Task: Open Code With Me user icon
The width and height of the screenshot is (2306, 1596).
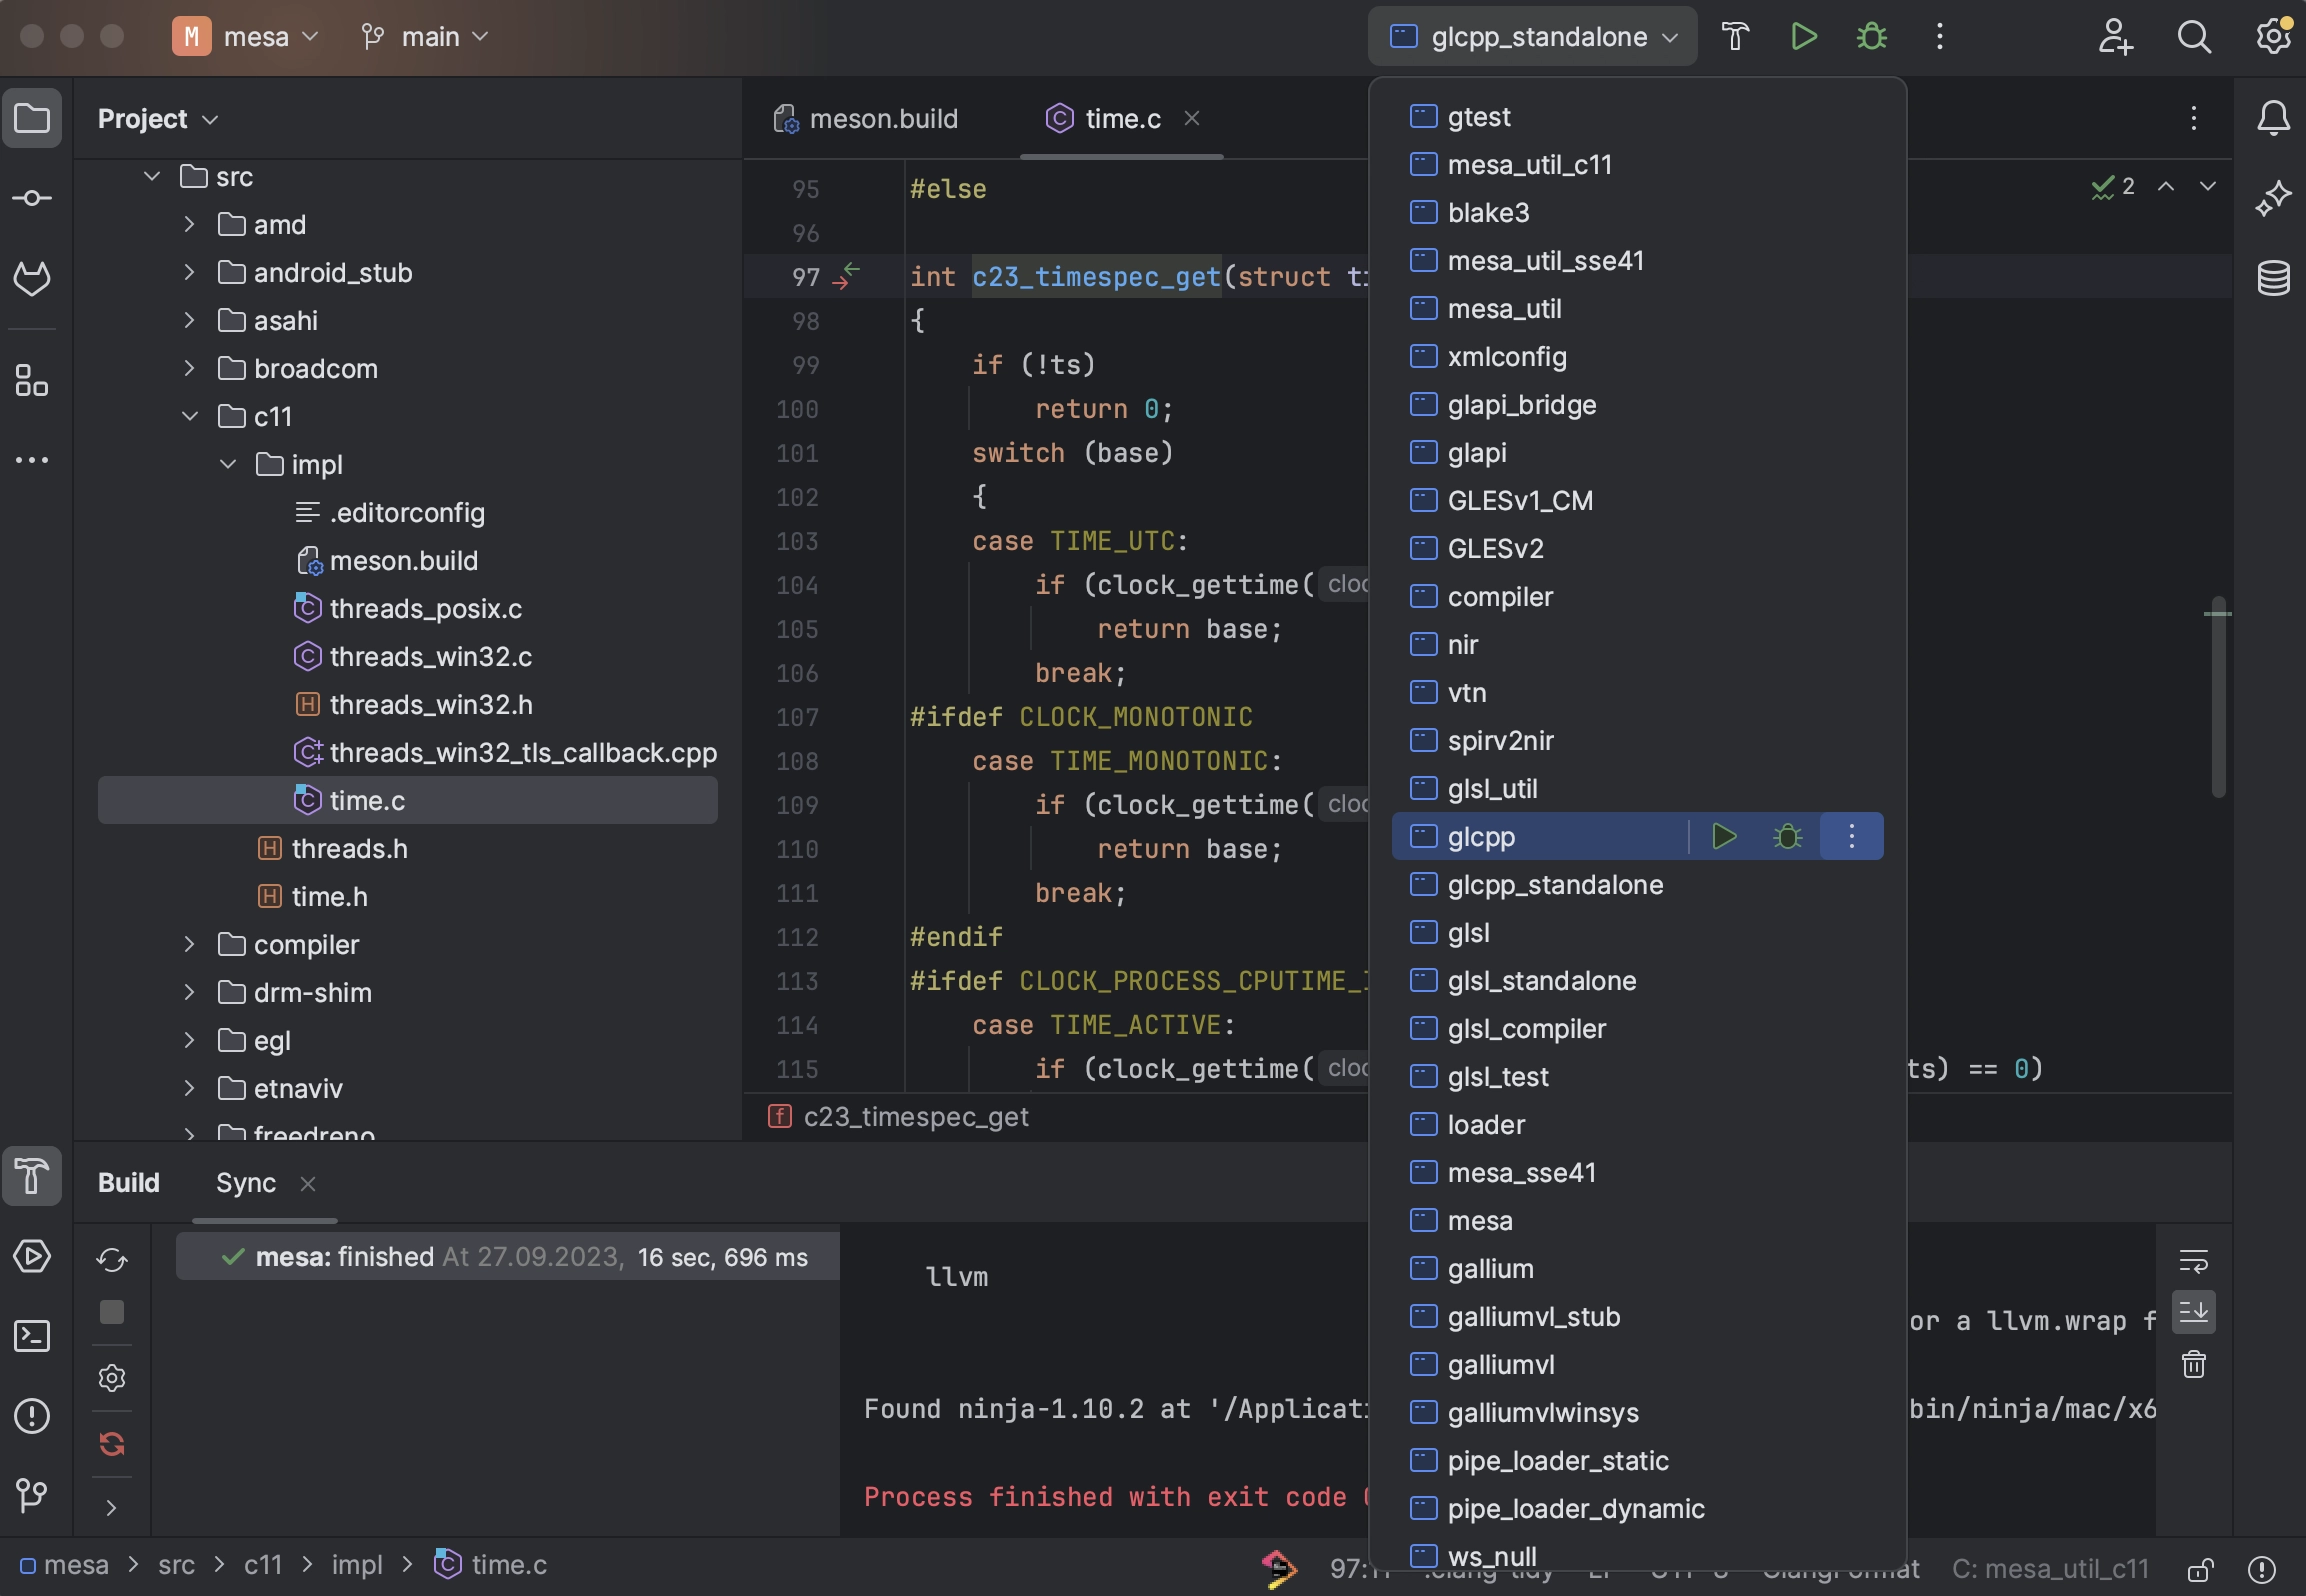Action: (2115, 37)
